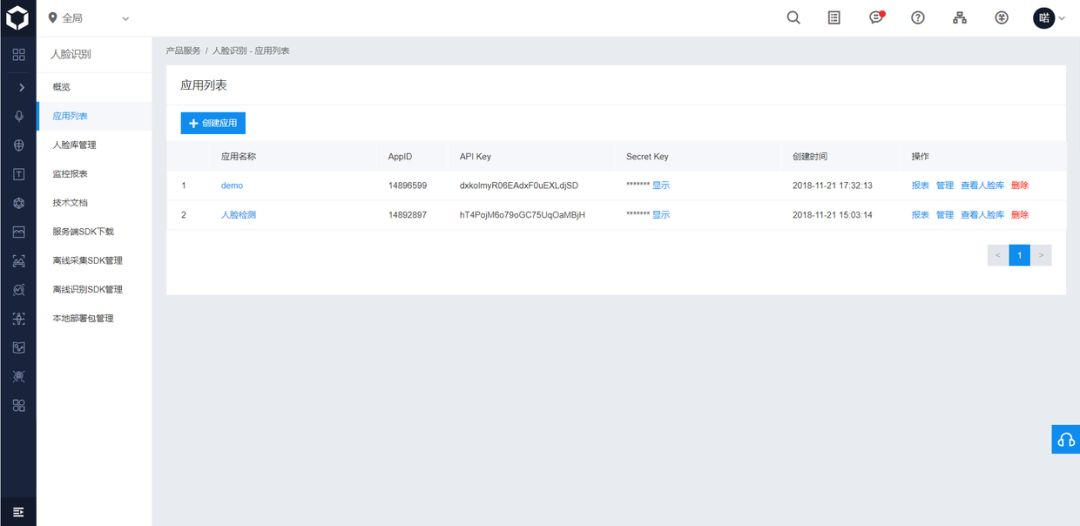Click the API Key hT4PojM6o79oGC75UqOaMBjH

[523, 215]
